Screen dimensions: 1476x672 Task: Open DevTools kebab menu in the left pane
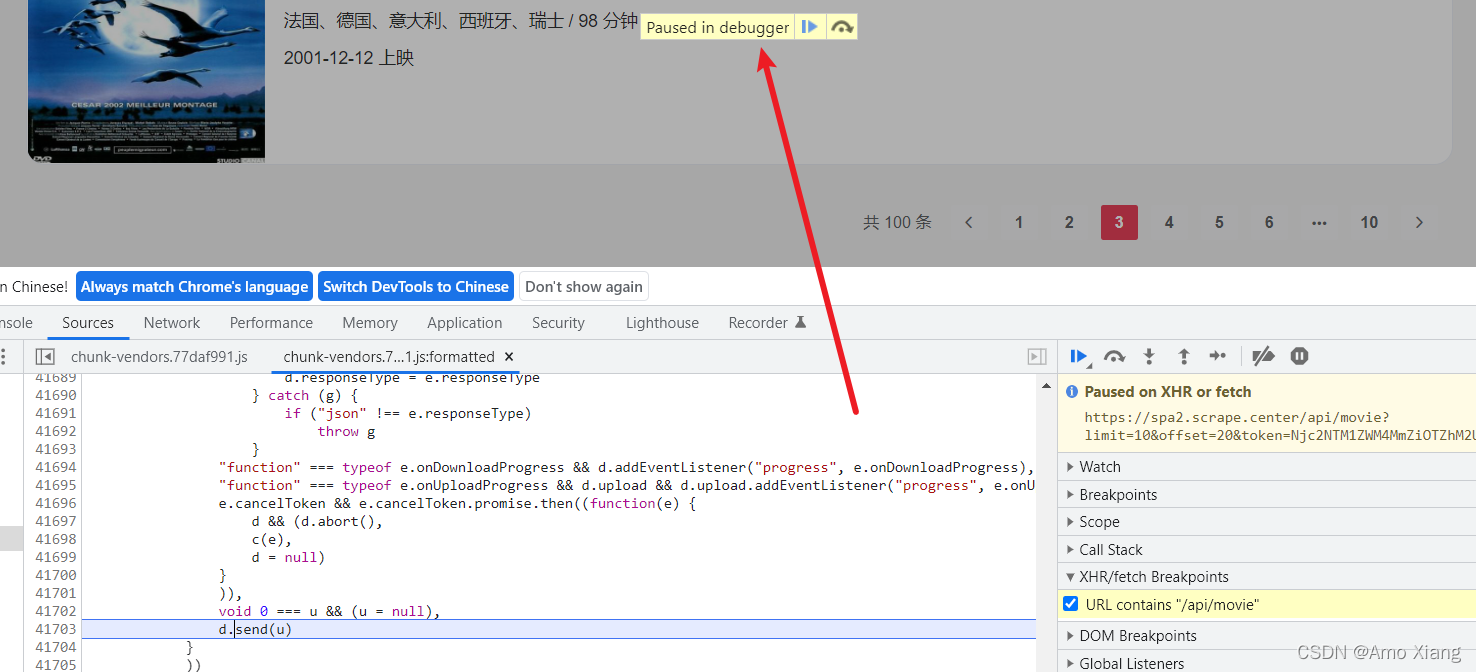point(4,357)
